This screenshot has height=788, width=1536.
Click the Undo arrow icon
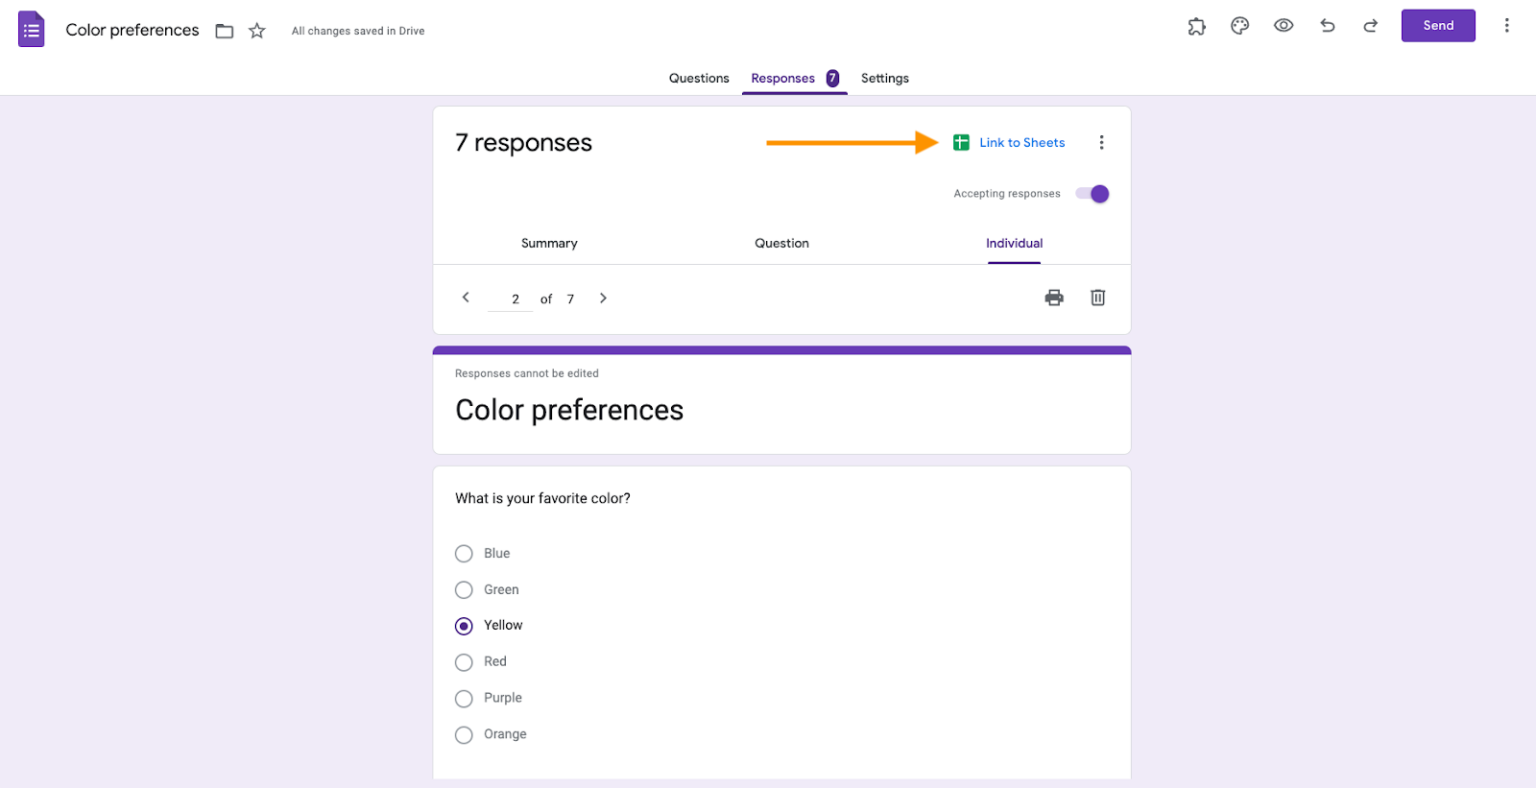[1327, 26]
